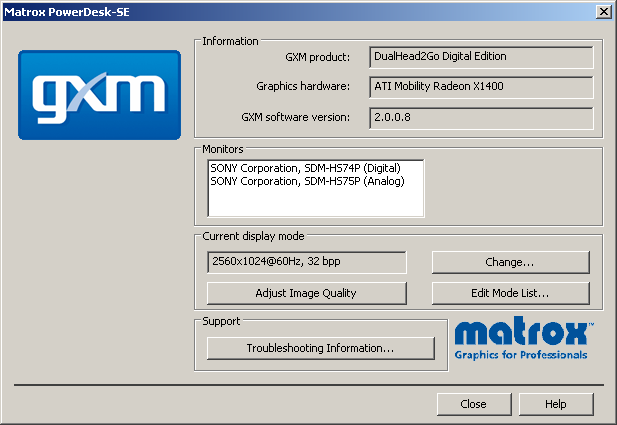The width and height of the screenshot is (617, 425).
Task: Click the Matrox PowerDesk-SE title bar
Action: (x=299, y=12)
